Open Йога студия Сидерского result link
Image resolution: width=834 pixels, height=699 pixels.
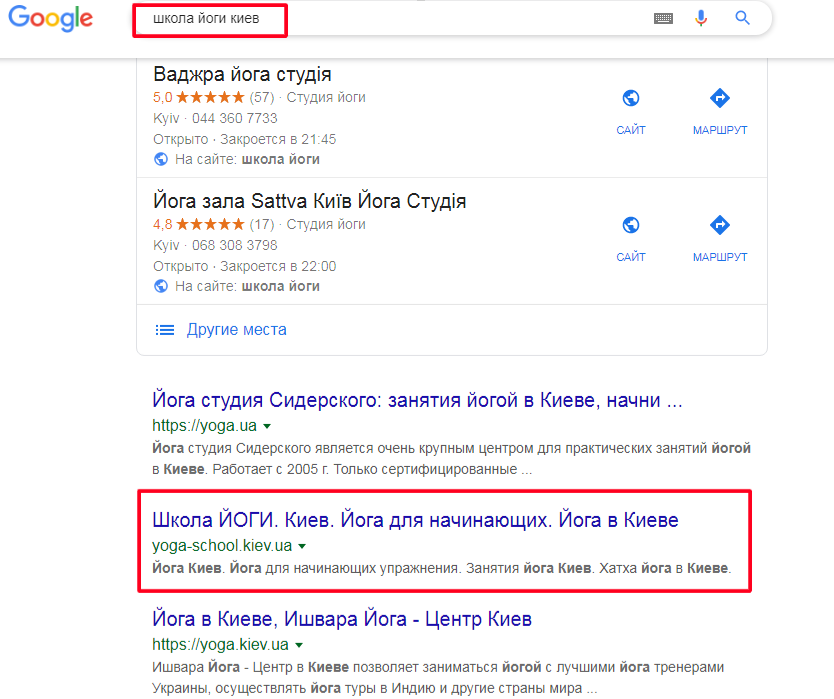[417, 400]
